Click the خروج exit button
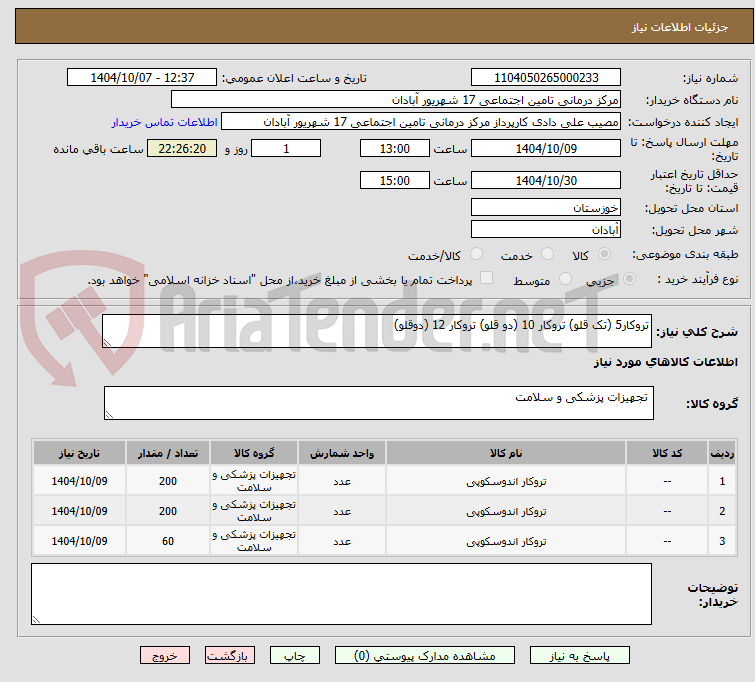The image size is (755, 682). [x=165, y=656]
